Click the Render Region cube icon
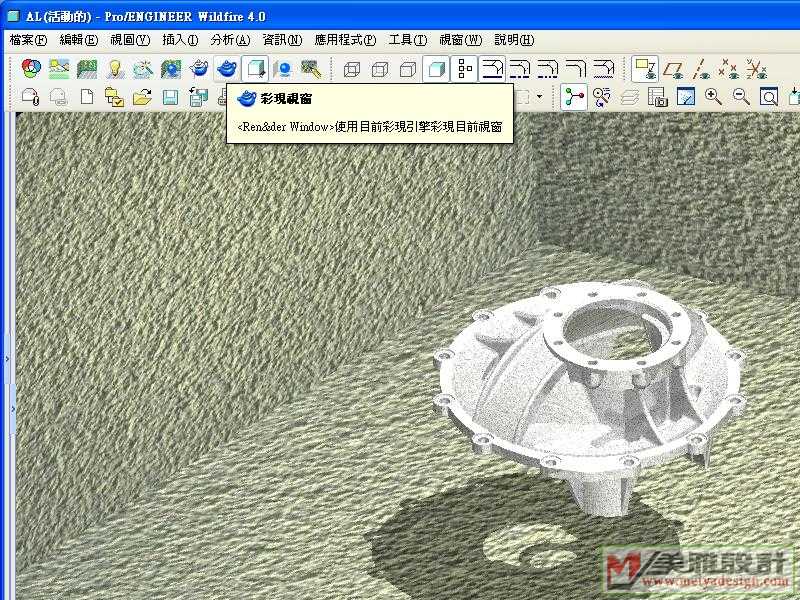Screen dimensions: 800x600 (255, 68)
